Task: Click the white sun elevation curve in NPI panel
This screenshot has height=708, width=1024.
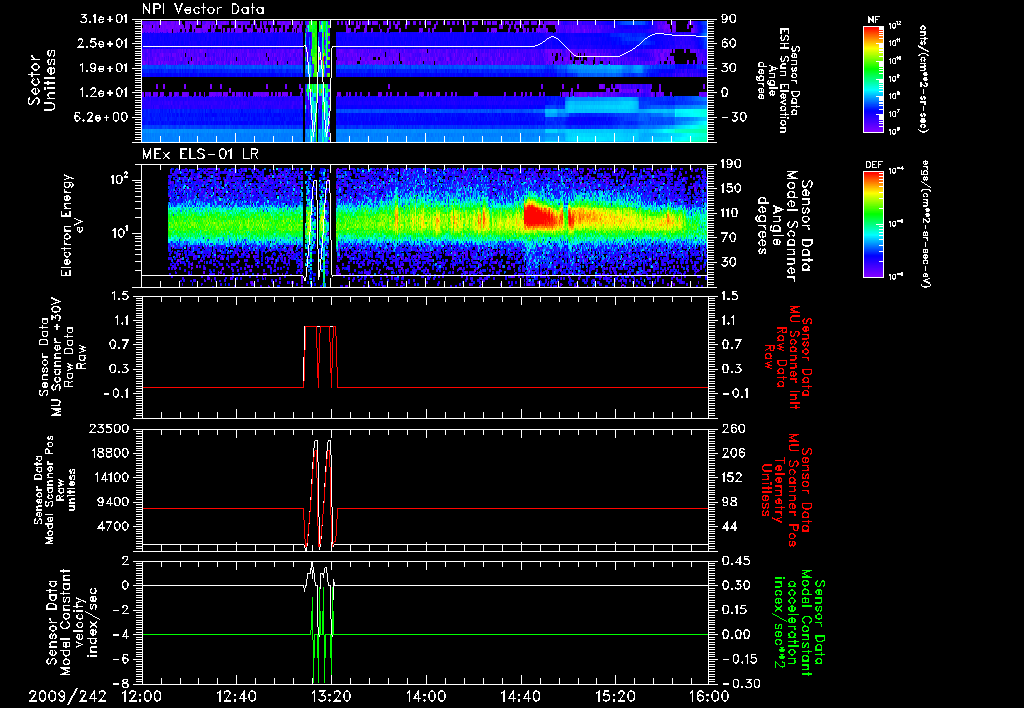Action: click(x=424, y=46)
